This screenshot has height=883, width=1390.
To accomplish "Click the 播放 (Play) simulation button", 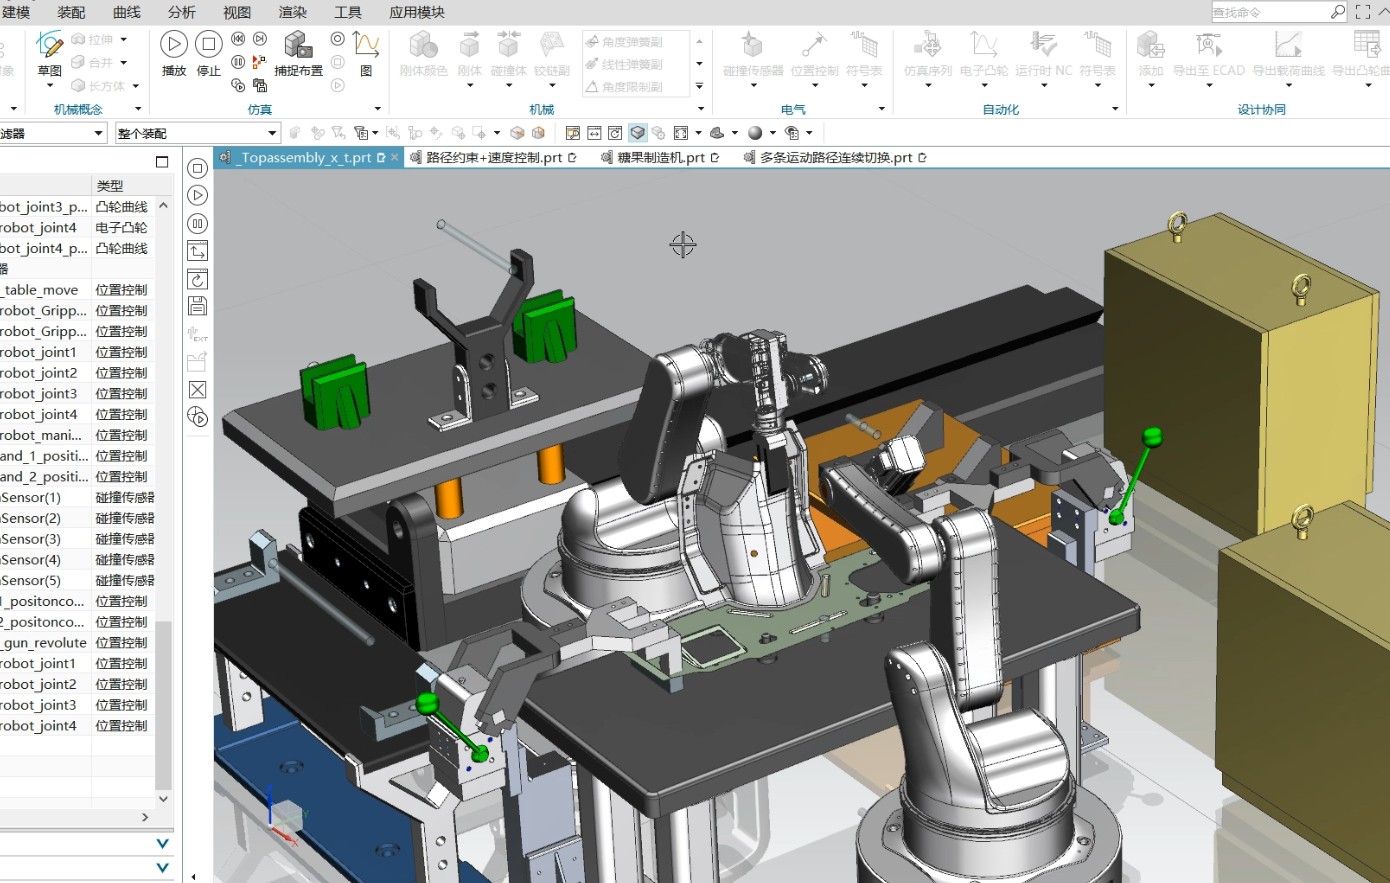I will pos(174,45).
